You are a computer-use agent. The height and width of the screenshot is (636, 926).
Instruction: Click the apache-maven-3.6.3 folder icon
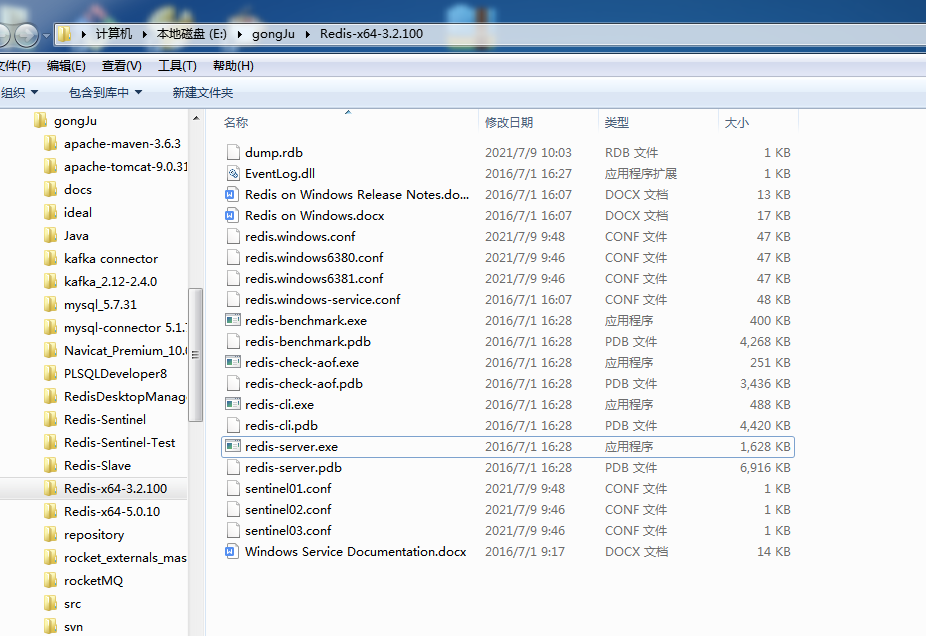pyautogui.click(x=51, y=143)
